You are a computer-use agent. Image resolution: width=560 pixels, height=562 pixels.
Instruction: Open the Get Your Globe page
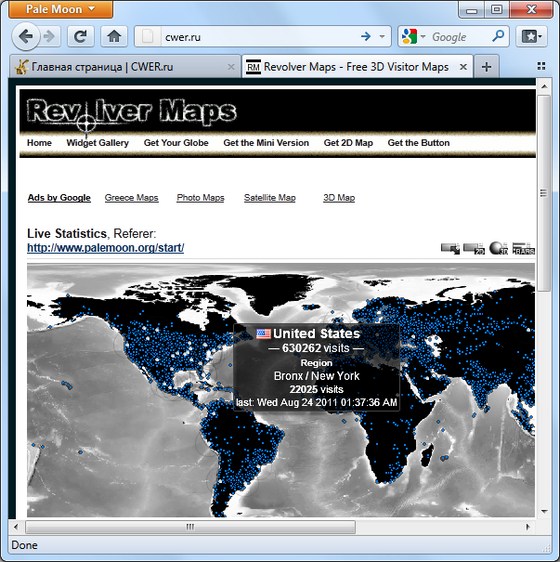176,143
